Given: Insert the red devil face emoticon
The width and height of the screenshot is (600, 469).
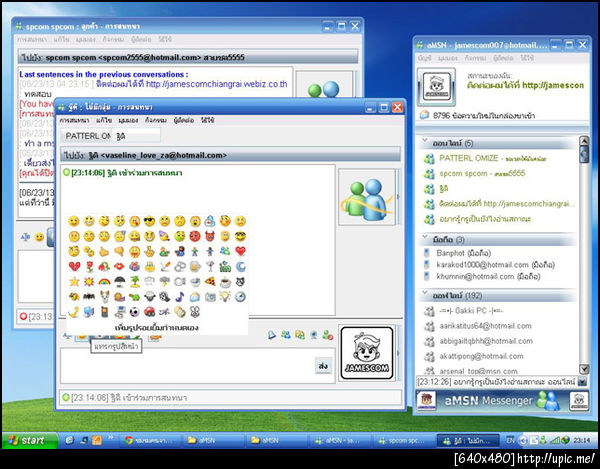Looking at the screenshot, I should (210, 236).
